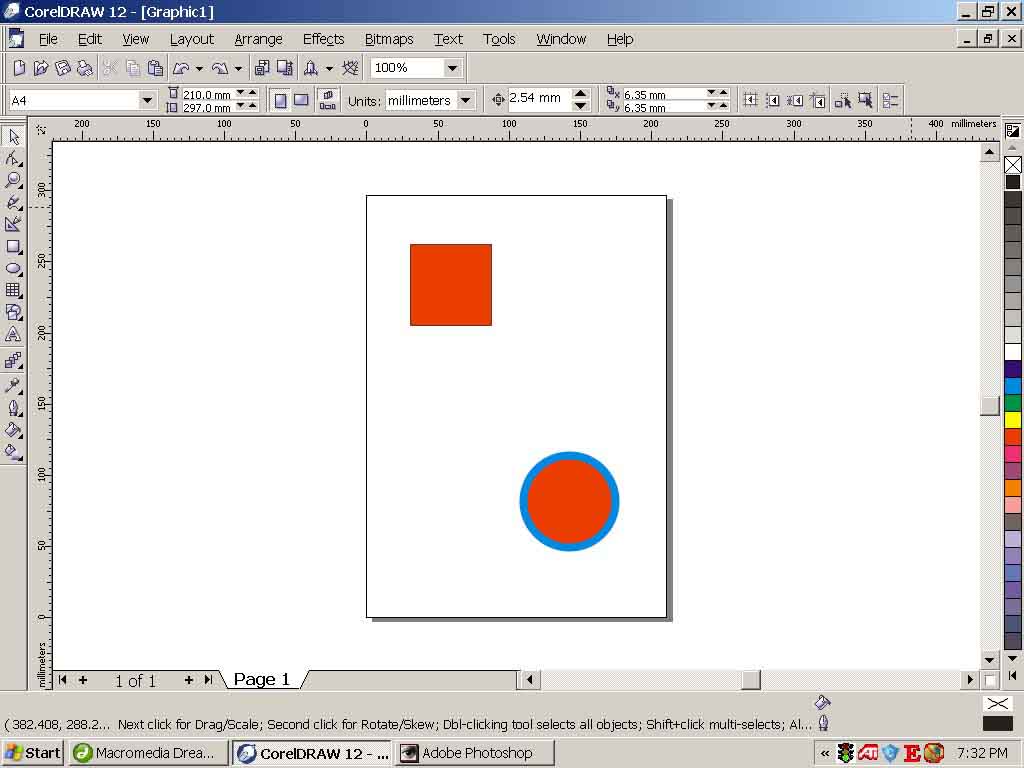Open the Bitmaps menu
This screenshot has height=768, width=1024.
[x=389, y=39]
